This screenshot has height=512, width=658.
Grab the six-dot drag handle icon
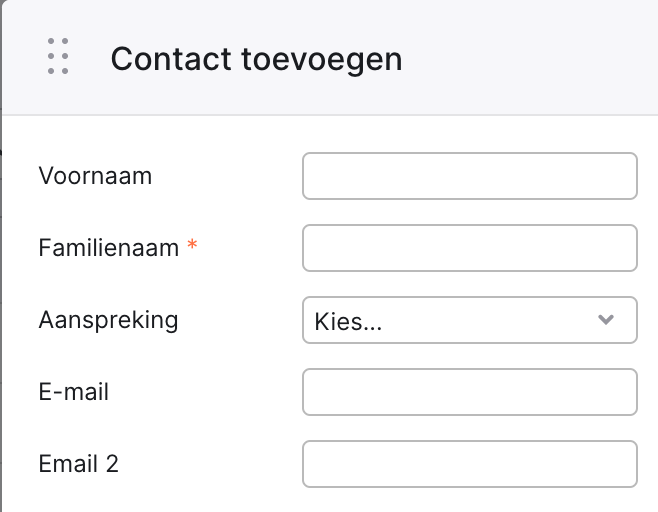(58, 56)
